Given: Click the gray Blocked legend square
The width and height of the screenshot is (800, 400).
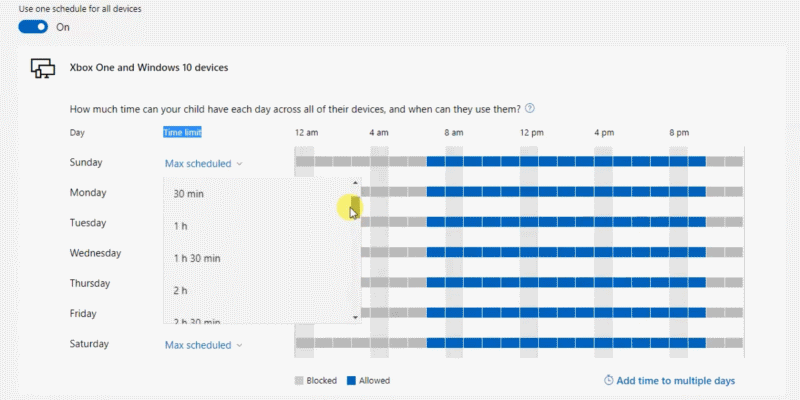Looking at the screenshot, I should [299, 381].
